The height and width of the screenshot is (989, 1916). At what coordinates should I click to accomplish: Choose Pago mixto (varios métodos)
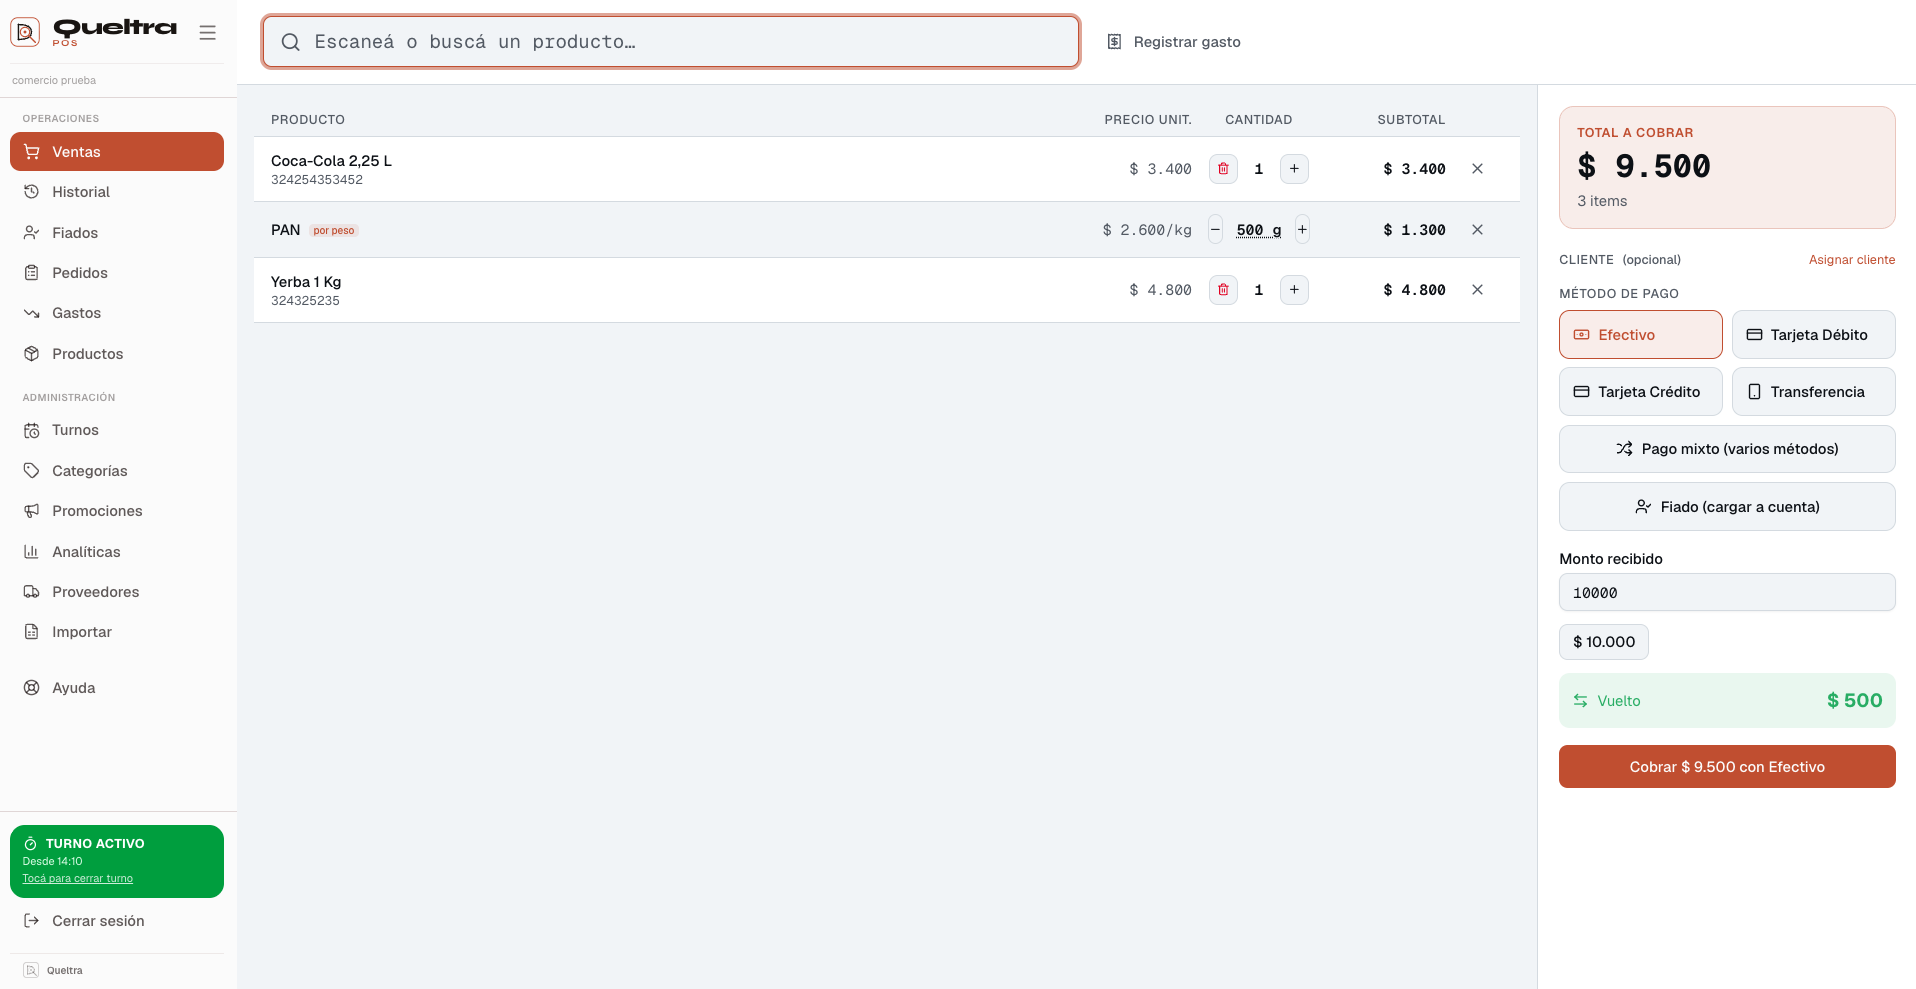pos(1727,449)
